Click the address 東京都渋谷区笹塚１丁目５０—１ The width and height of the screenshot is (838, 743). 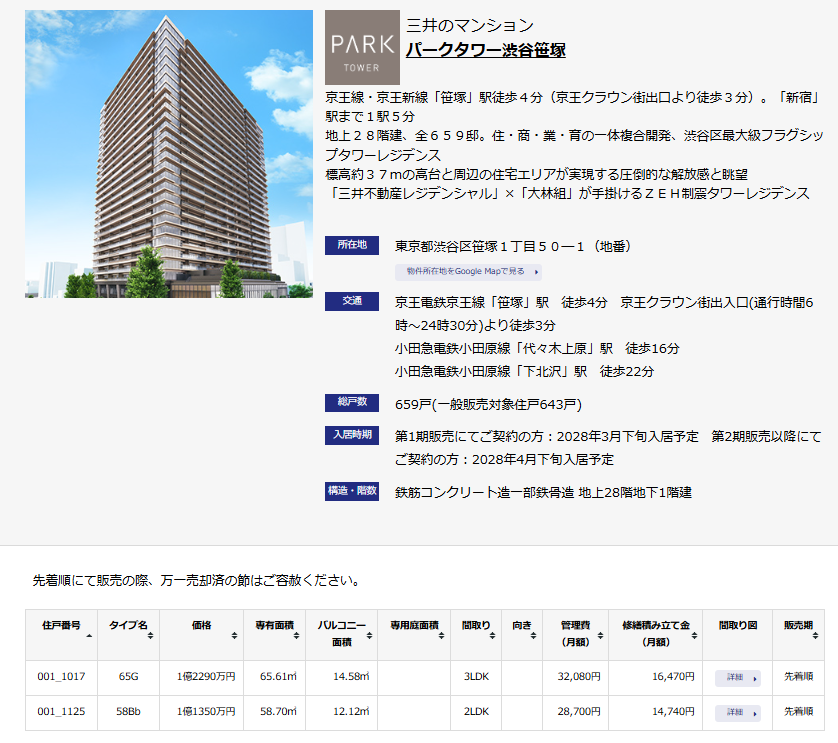tap(489, 246)
